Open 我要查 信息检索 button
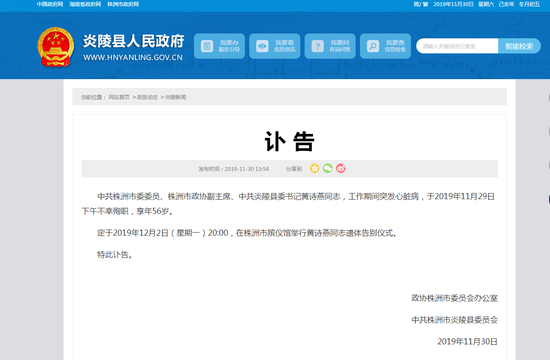The image size is (550, 360). click(385, 46)
